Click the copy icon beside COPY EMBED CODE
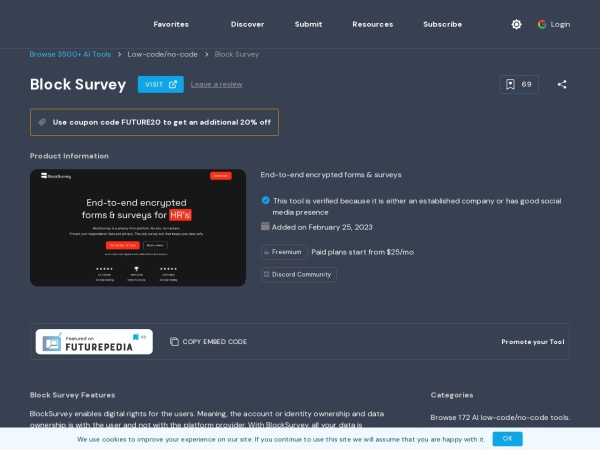The width and height of the screenshot is (600, 450). click(x=174, y=342)
